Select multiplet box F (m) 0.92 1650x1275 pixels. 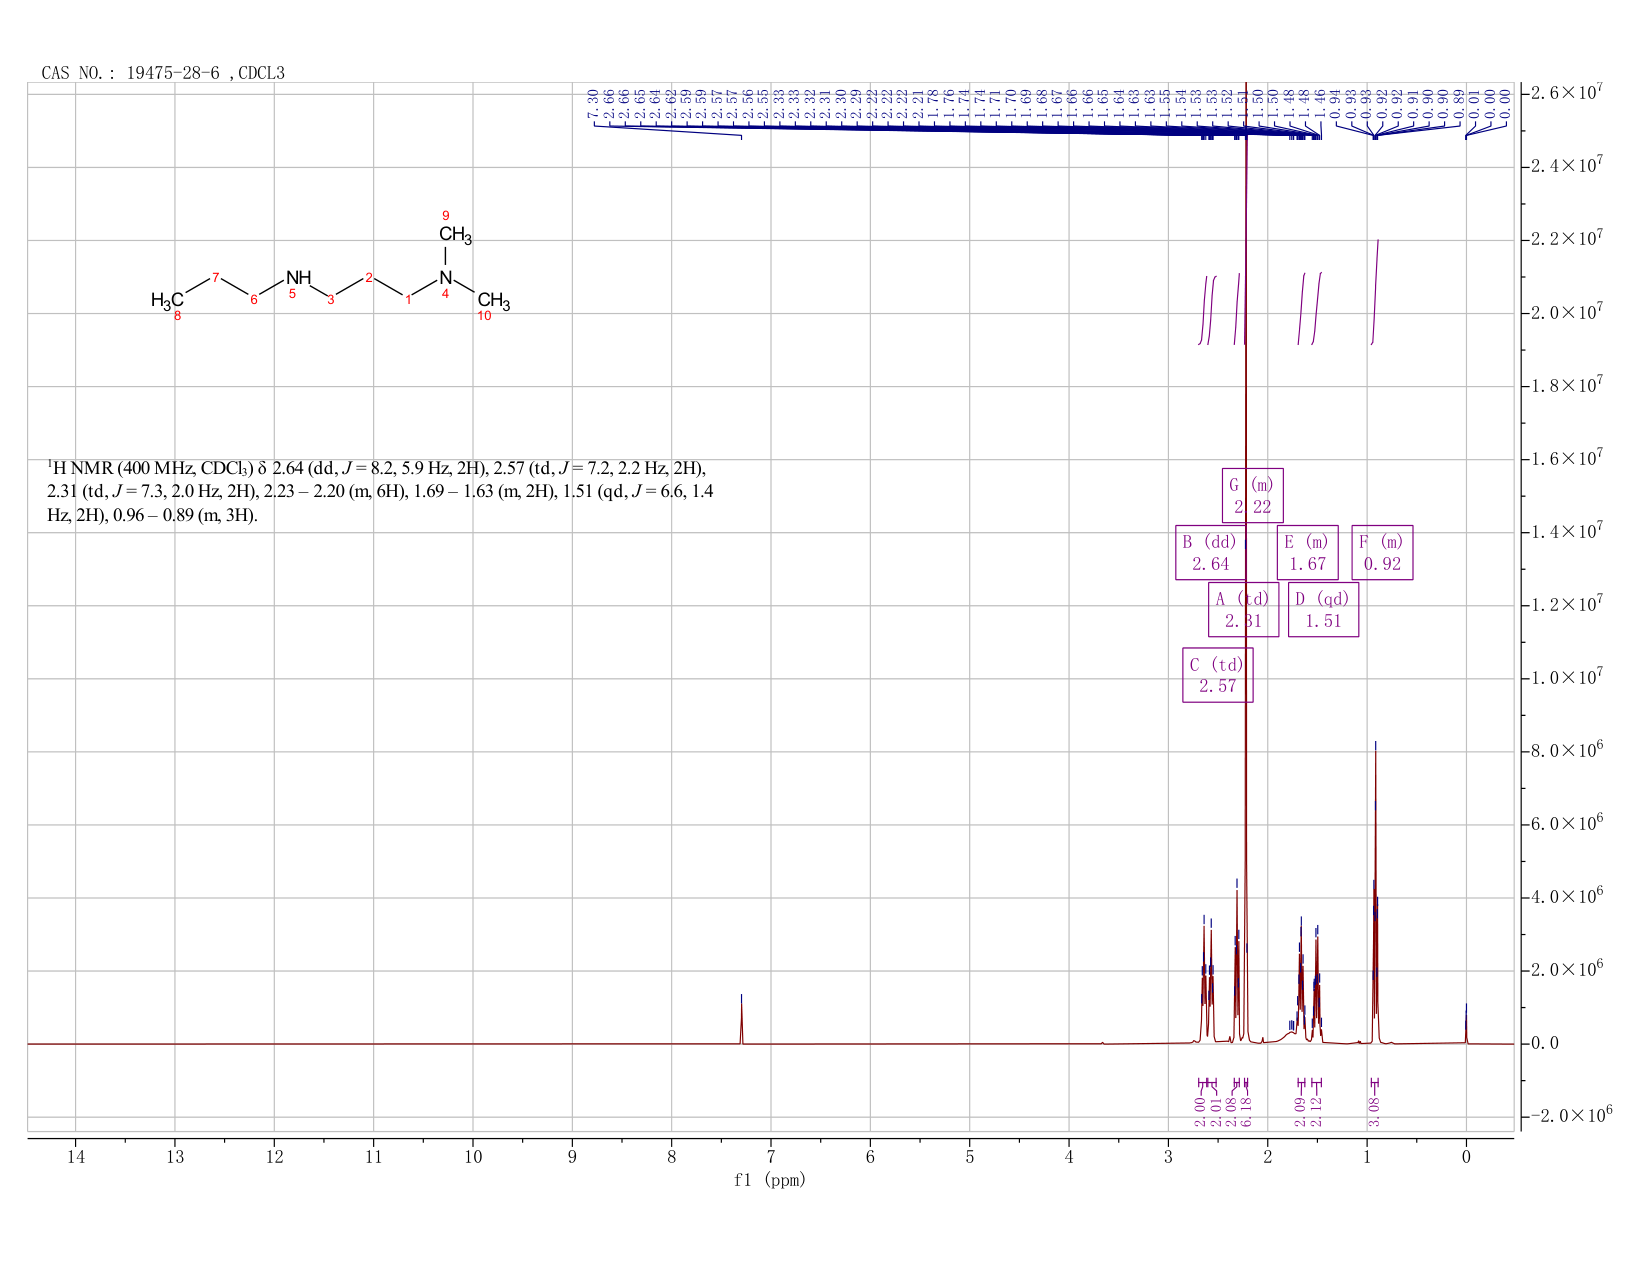pos(1382,553)
